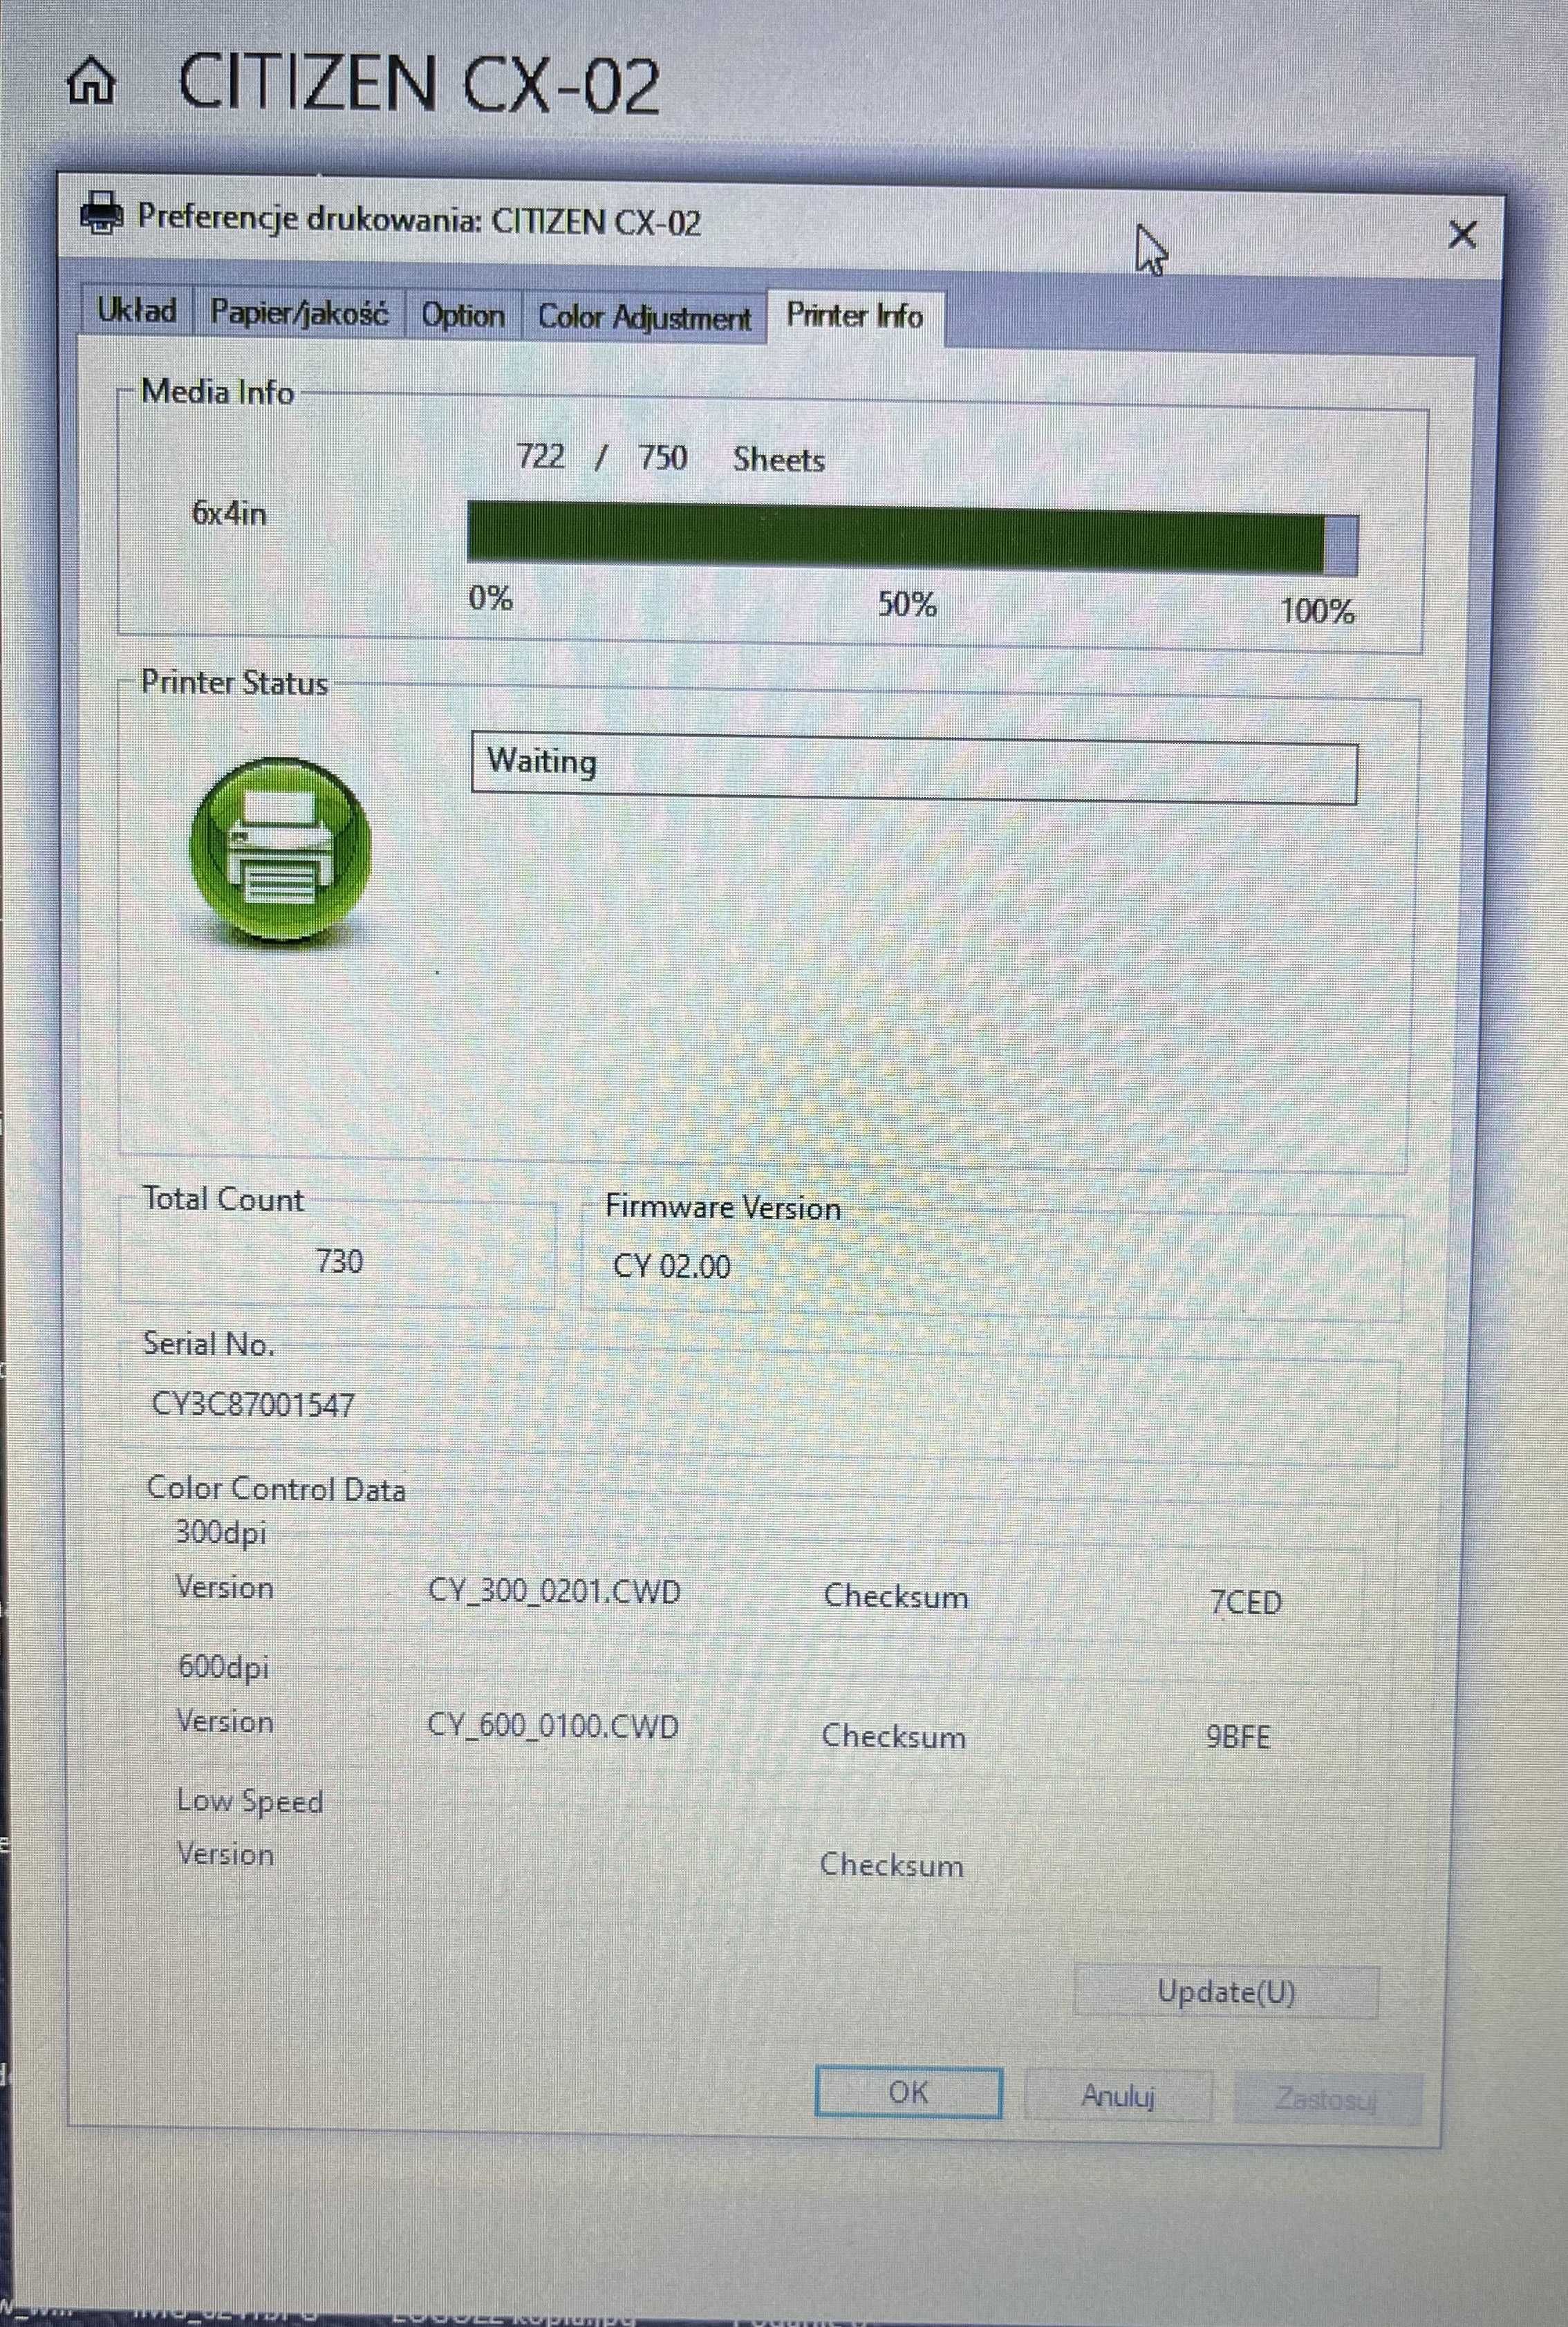This screenshot has height=2327, width=1568.
Task: Select the Printer Info tab
Action: pos(855,316)
